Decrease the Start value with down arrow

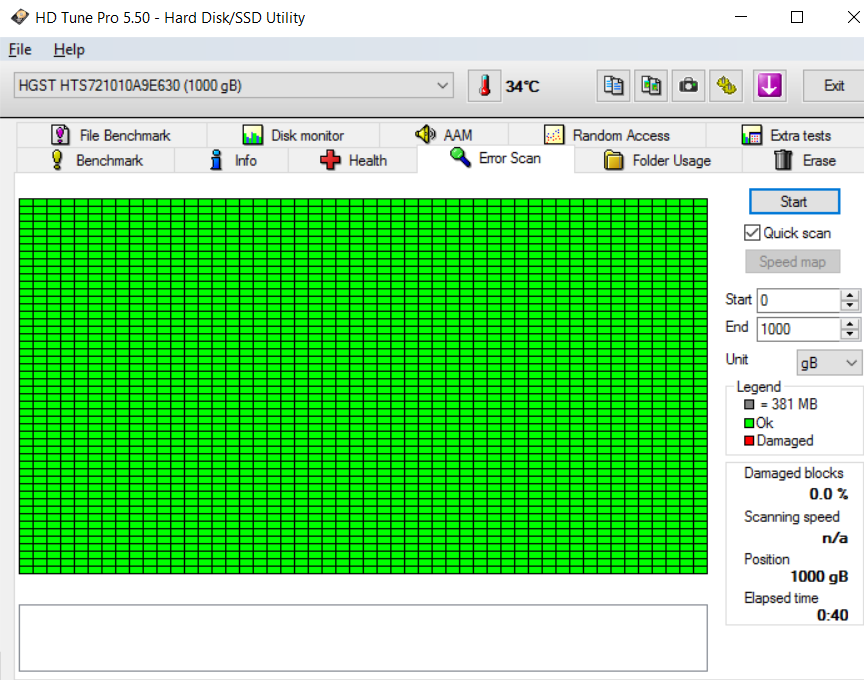tap(850, 306)
